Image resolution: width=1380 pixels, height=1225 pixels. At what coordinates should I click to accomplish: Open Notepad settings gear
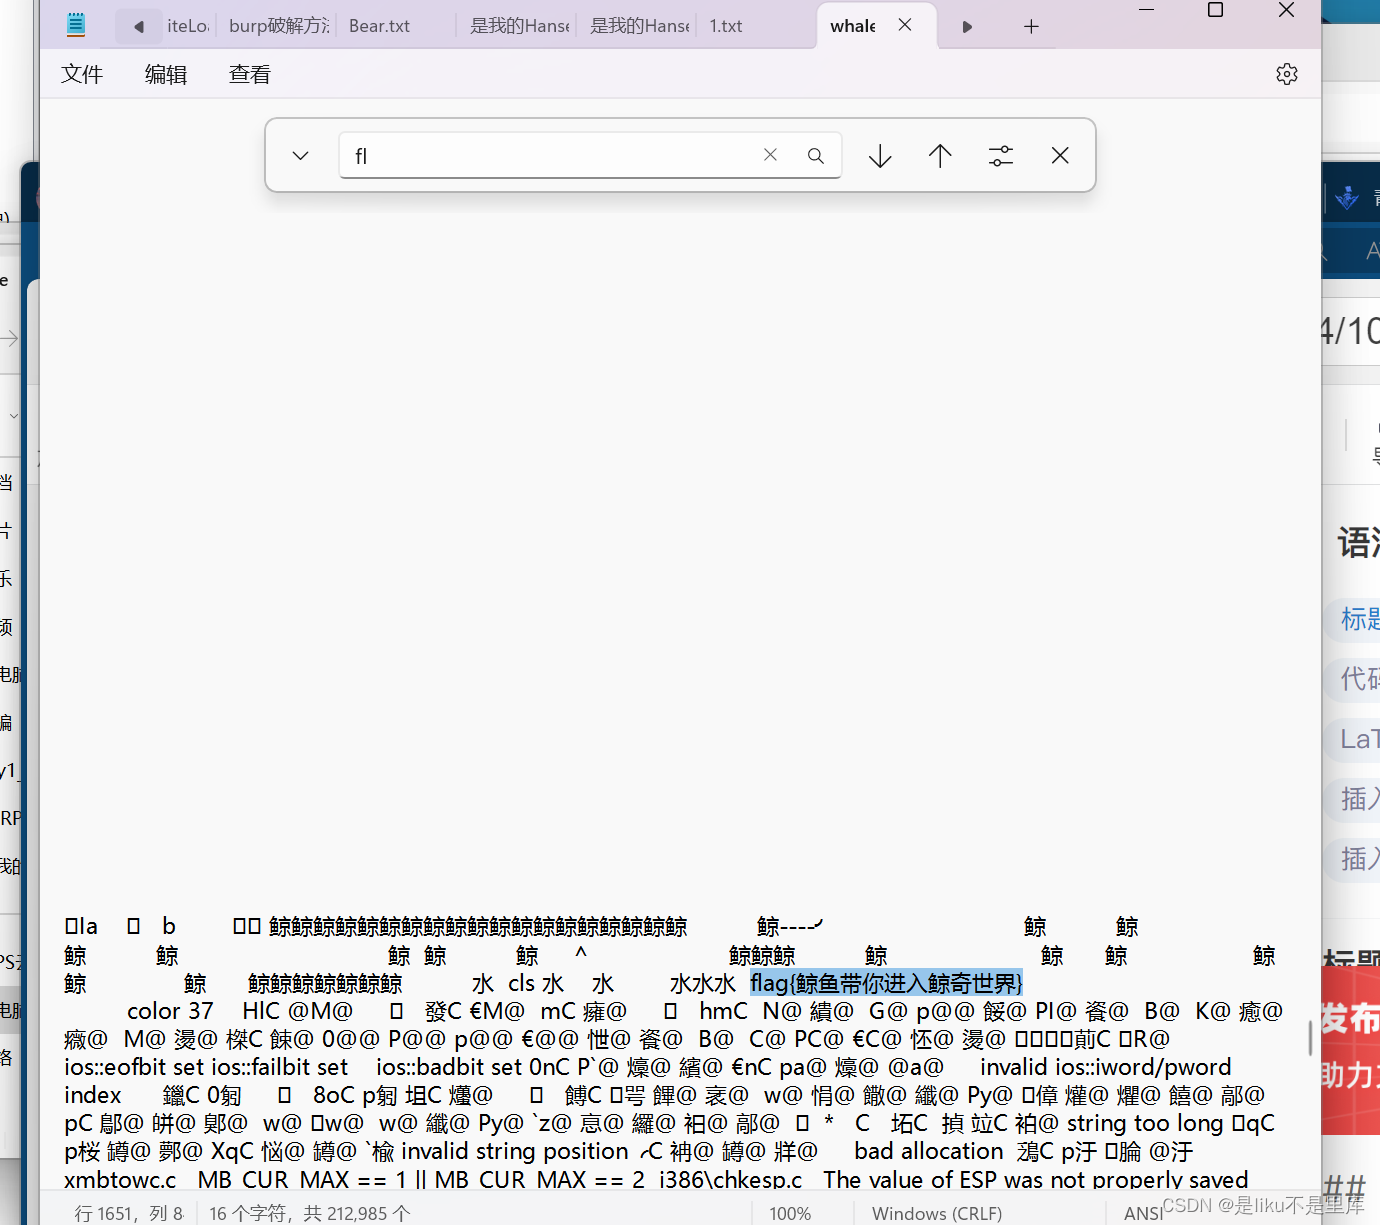[x=1287, y=74]
